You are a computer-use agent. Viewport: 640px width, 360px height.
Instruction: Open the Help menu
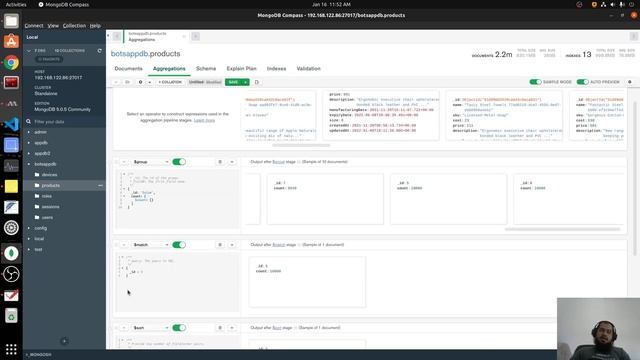click(95, 25)
